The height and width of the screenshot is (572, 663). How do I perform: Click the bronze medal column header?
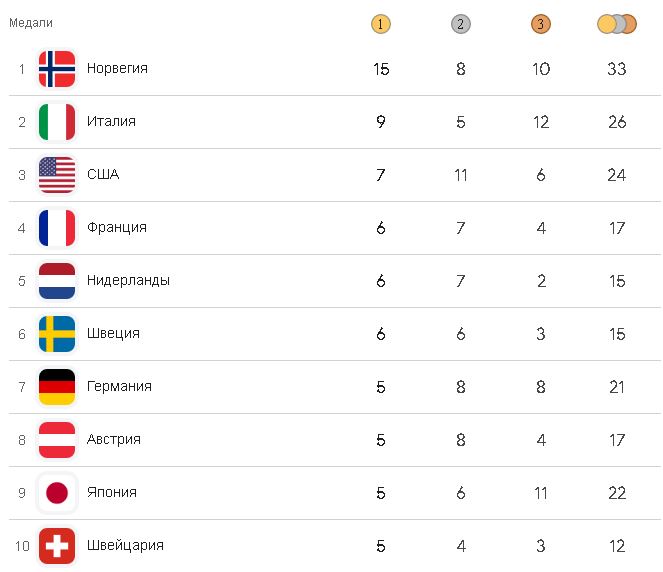(x=541, y=24)
